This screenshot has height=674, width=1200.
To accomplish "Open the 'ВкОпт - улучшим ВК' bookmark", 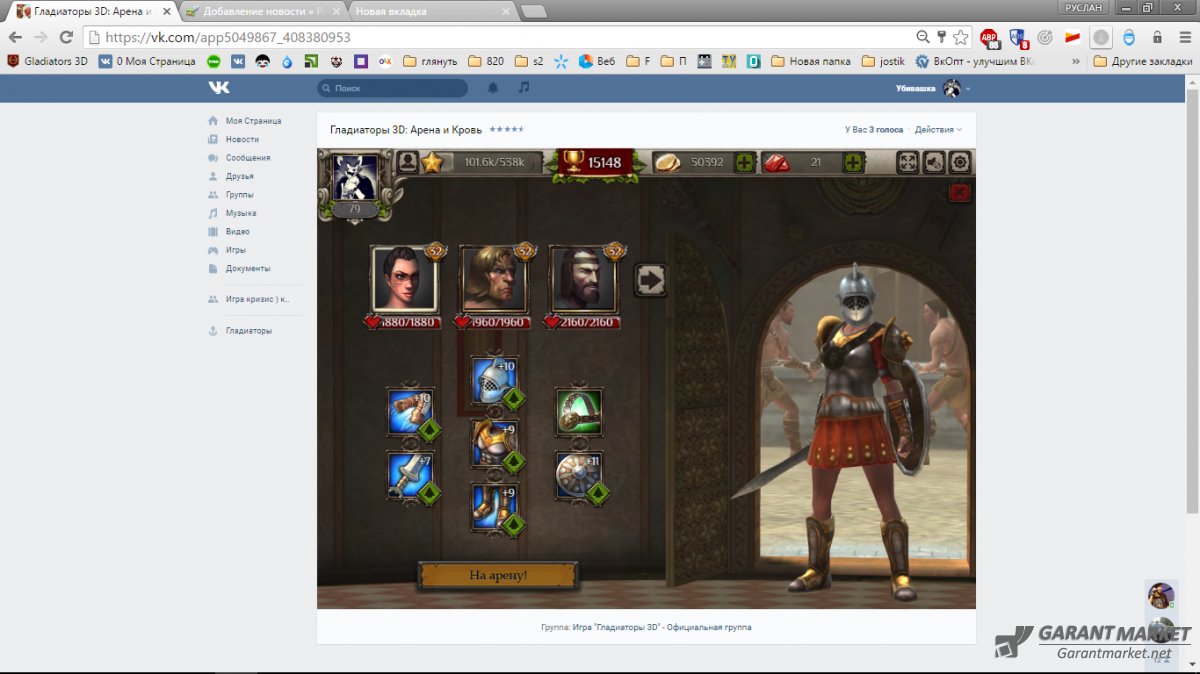I will point(974,61).
